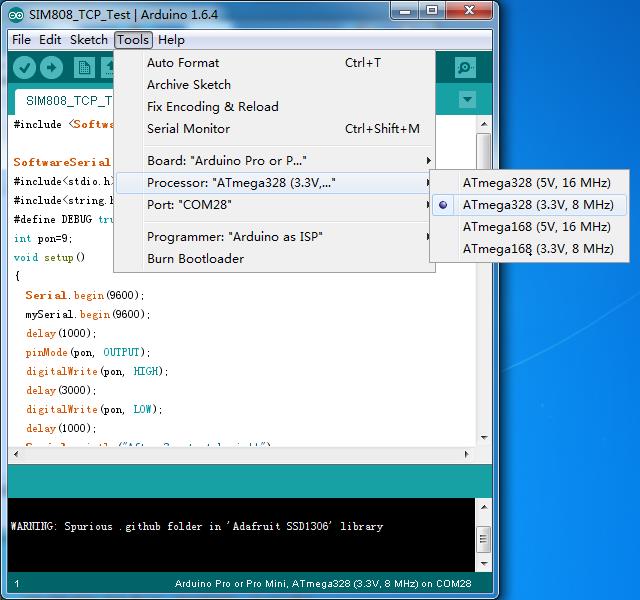This screenshot has width=640, height=600.
Task: Click the Arduino infinity logo in title bar
Action: [x=16, y=15]
